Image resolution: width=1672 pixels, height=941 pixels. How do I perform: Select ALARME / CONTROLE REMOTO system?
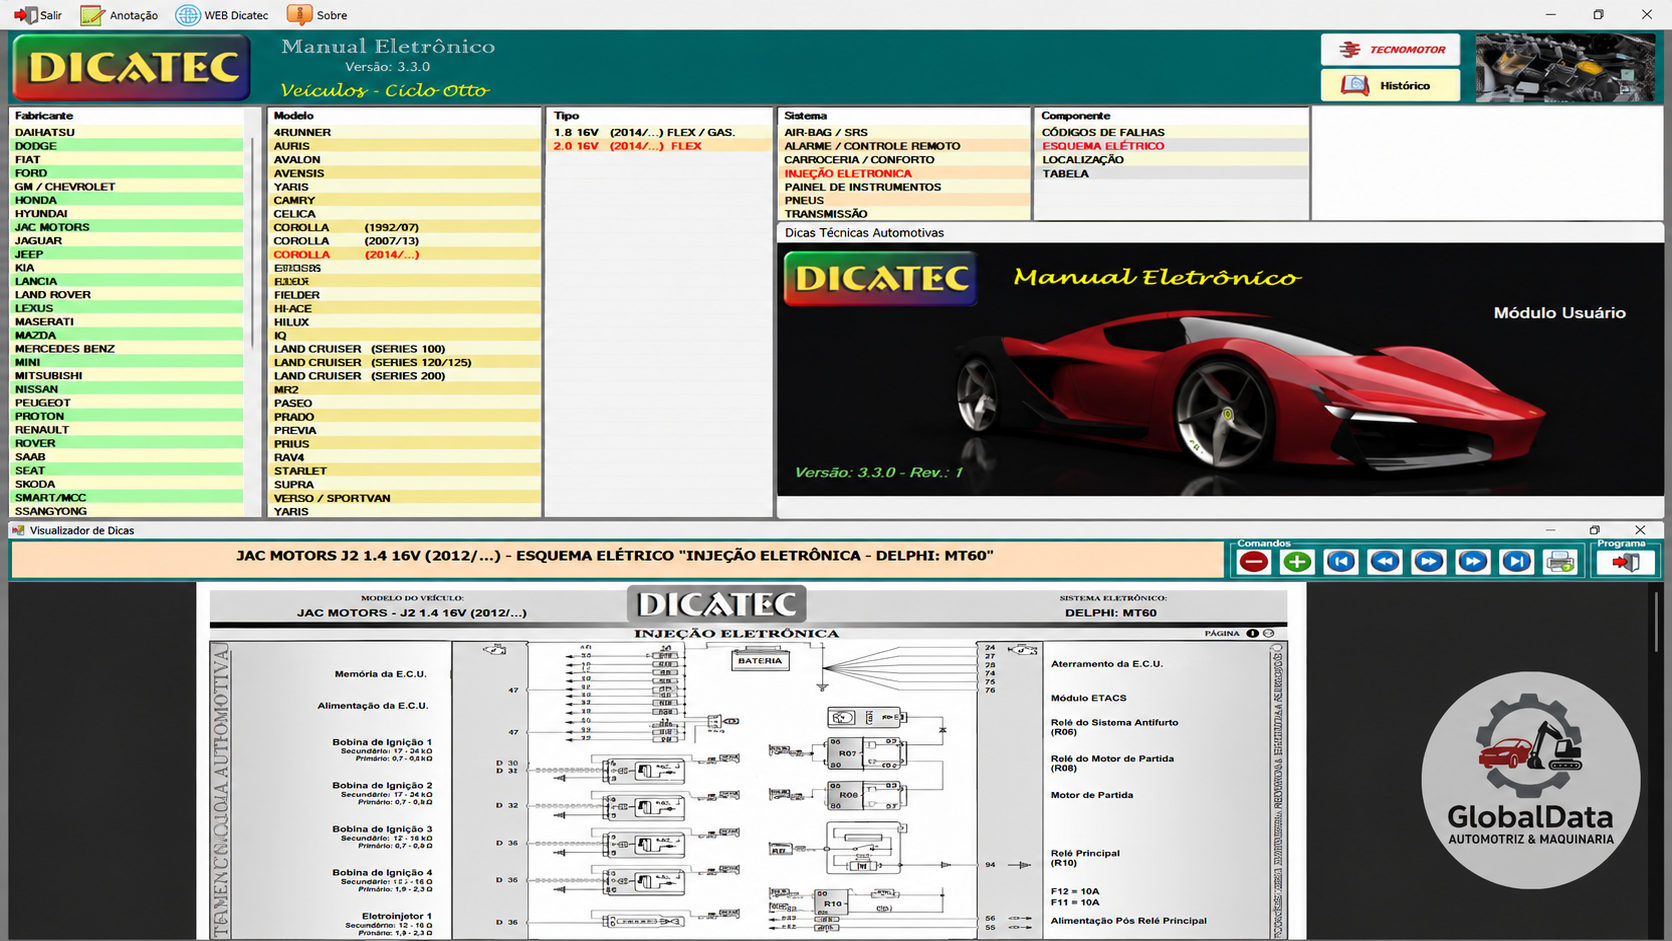[x=905, y=146]
